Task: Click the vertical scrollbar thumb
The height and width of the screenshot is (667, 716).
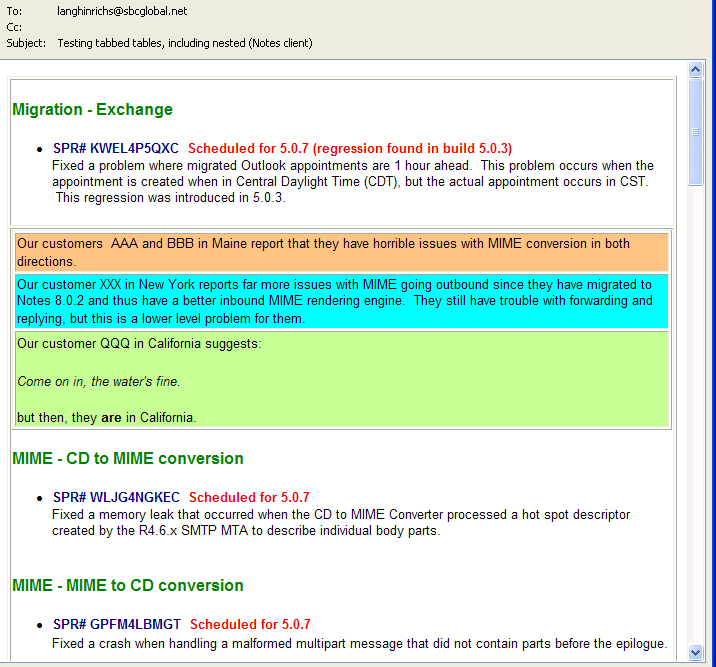Action: [696, 131]
